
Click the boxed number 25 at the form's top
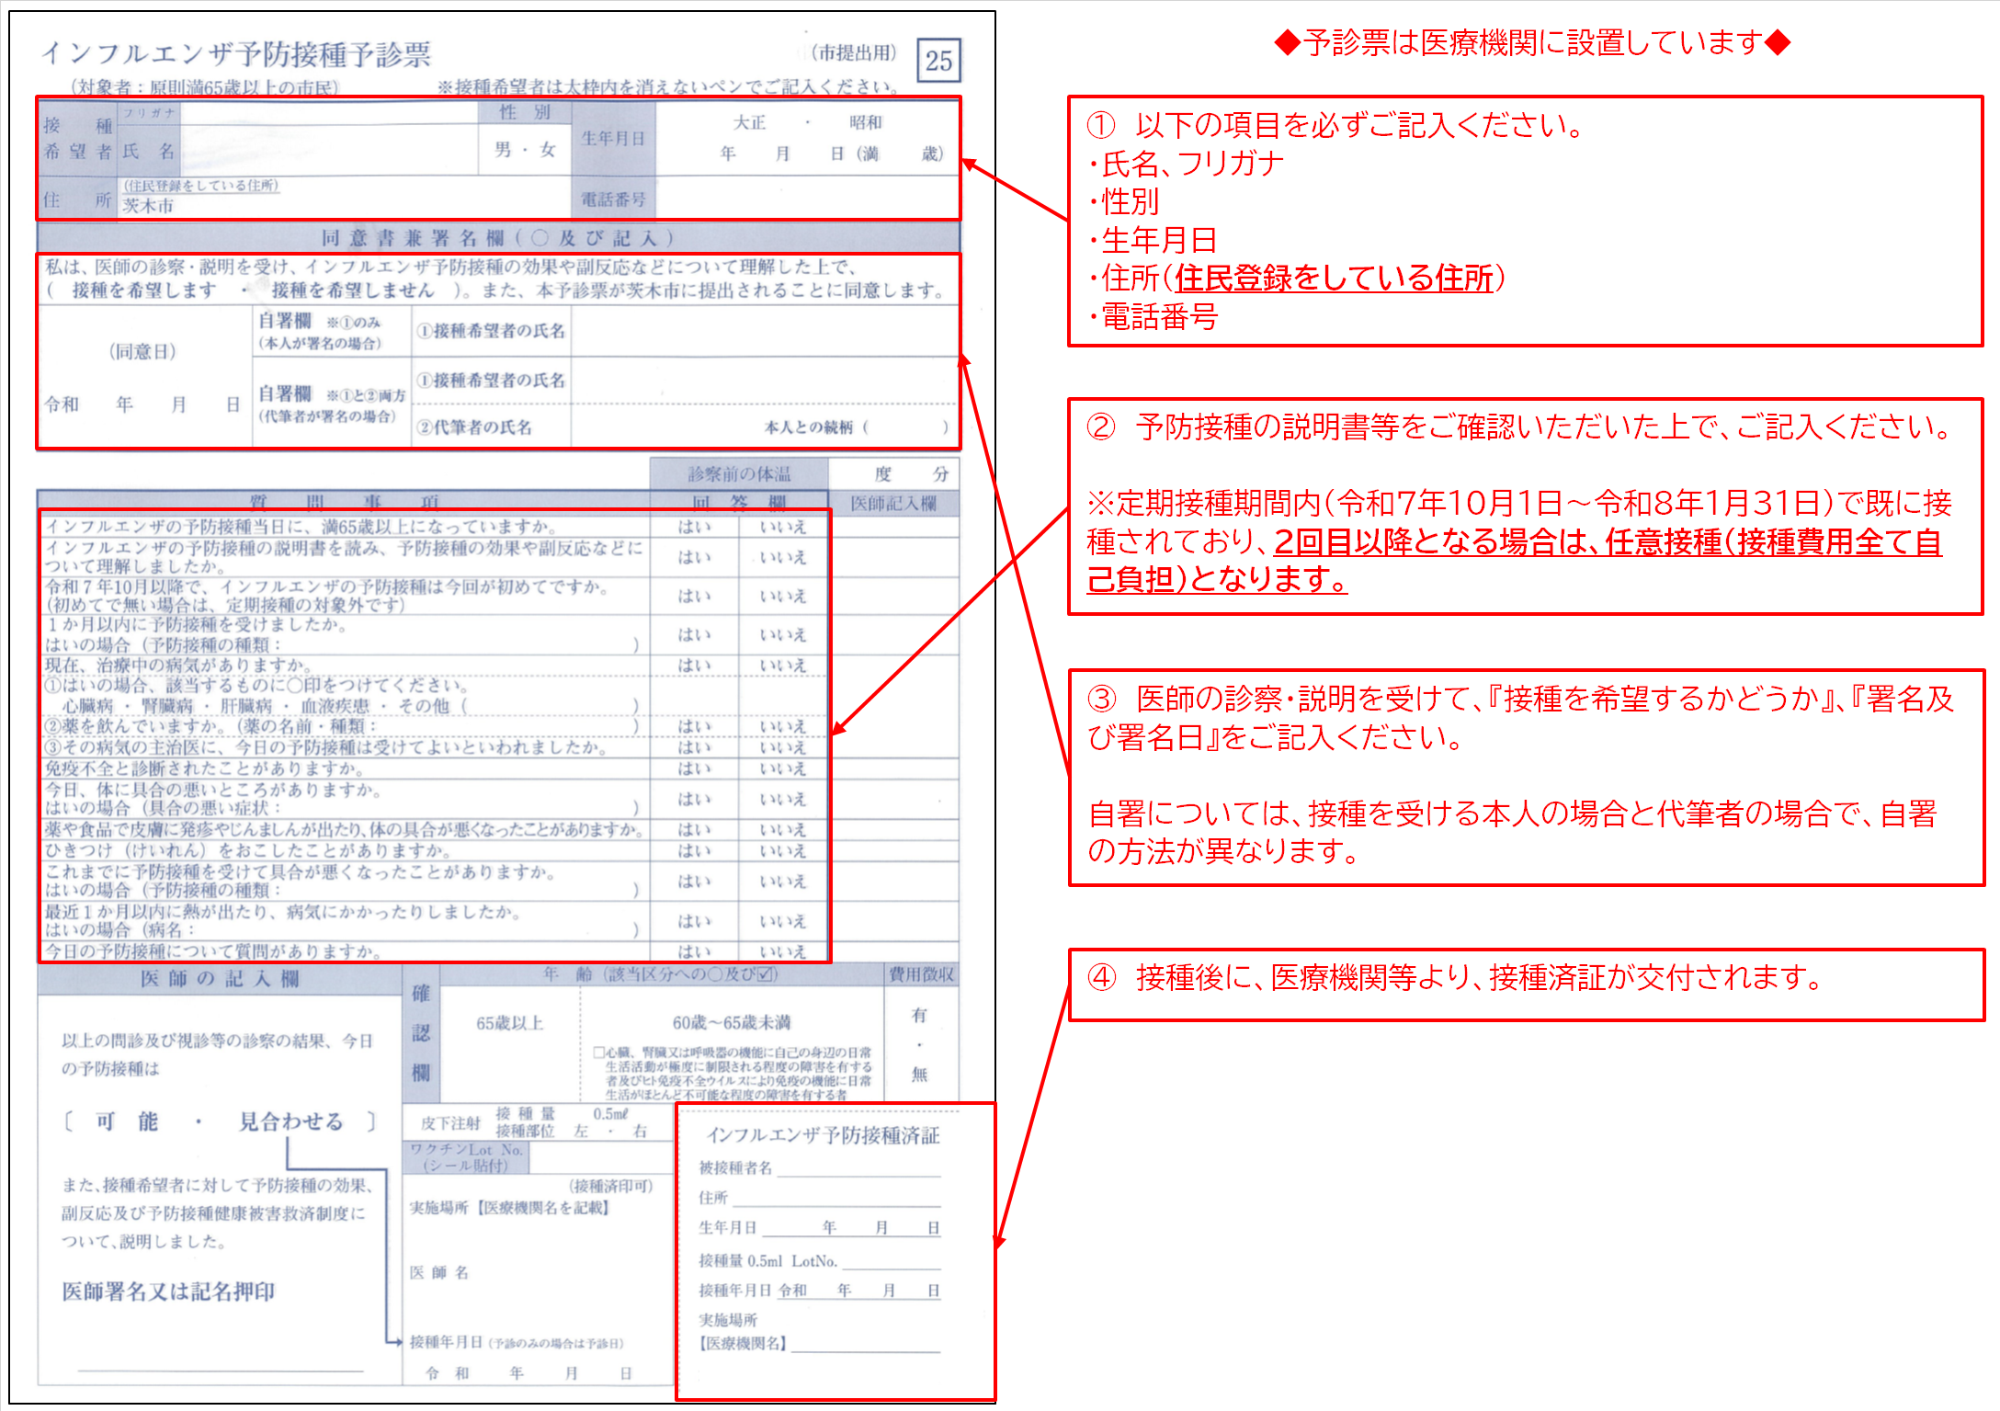point(938,61)
